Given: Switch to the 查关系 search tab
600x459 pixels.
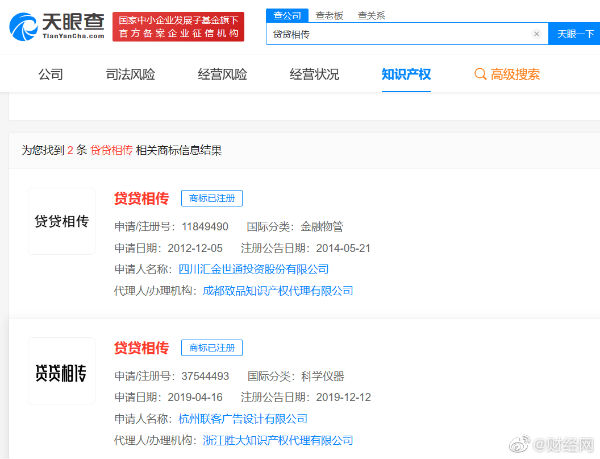Looking at the screenshot, I should point(371,15).
